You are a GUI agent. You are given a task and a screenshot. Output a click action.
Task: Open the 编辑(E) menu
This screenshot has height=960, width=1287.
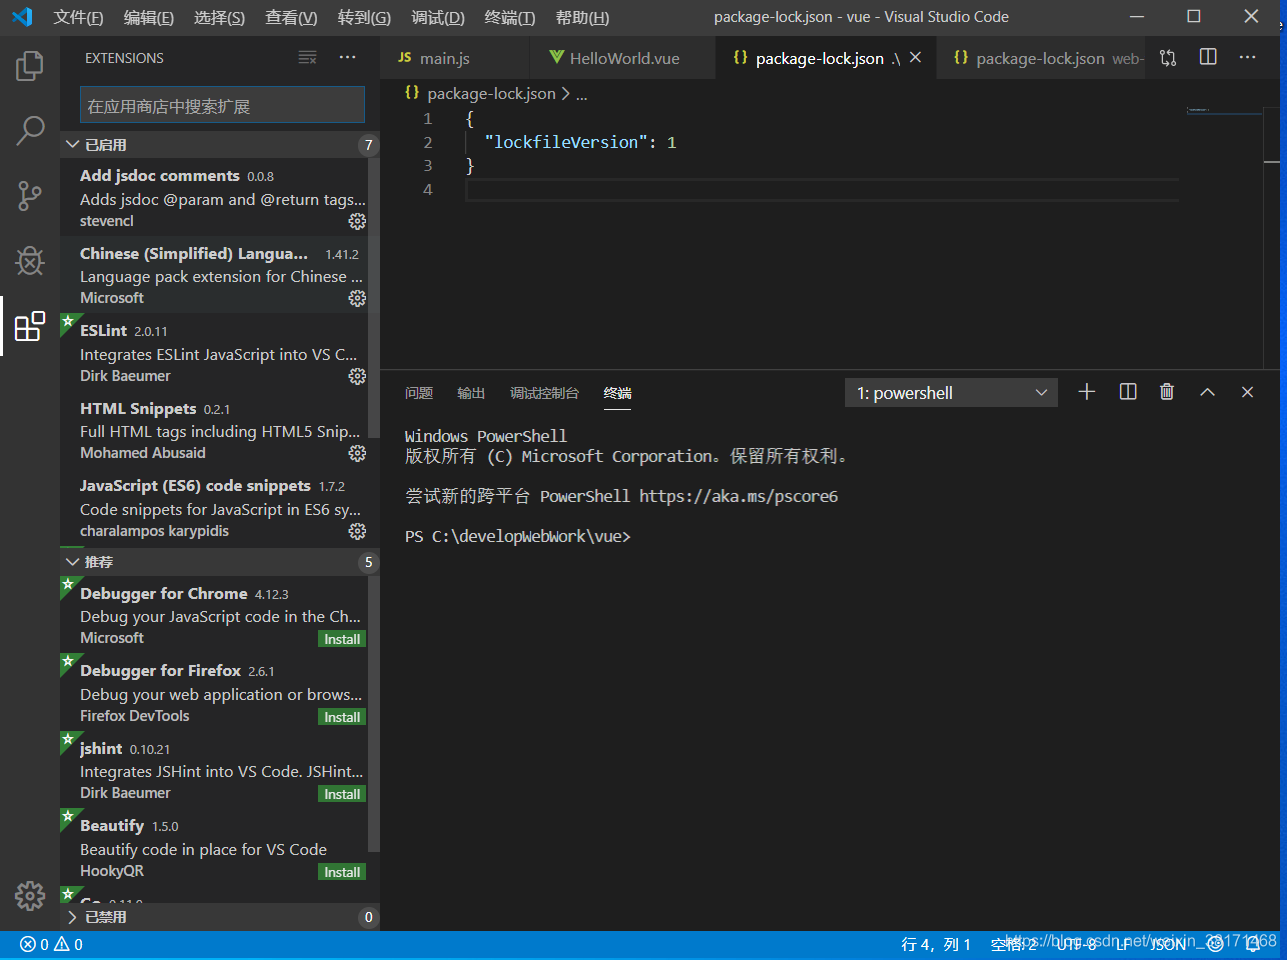pos(148,17)
